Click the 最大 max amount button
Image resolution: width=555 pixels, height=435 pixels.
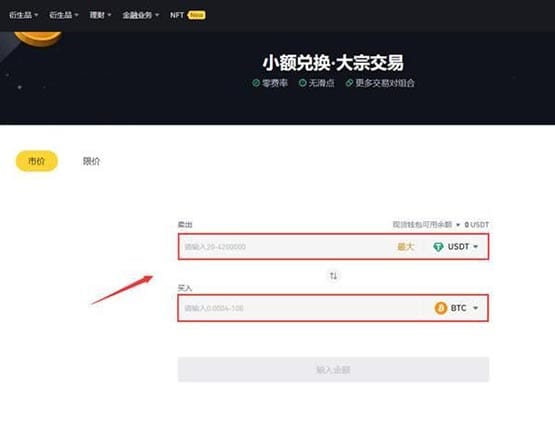pyautogui.click(x=405, y=247)
